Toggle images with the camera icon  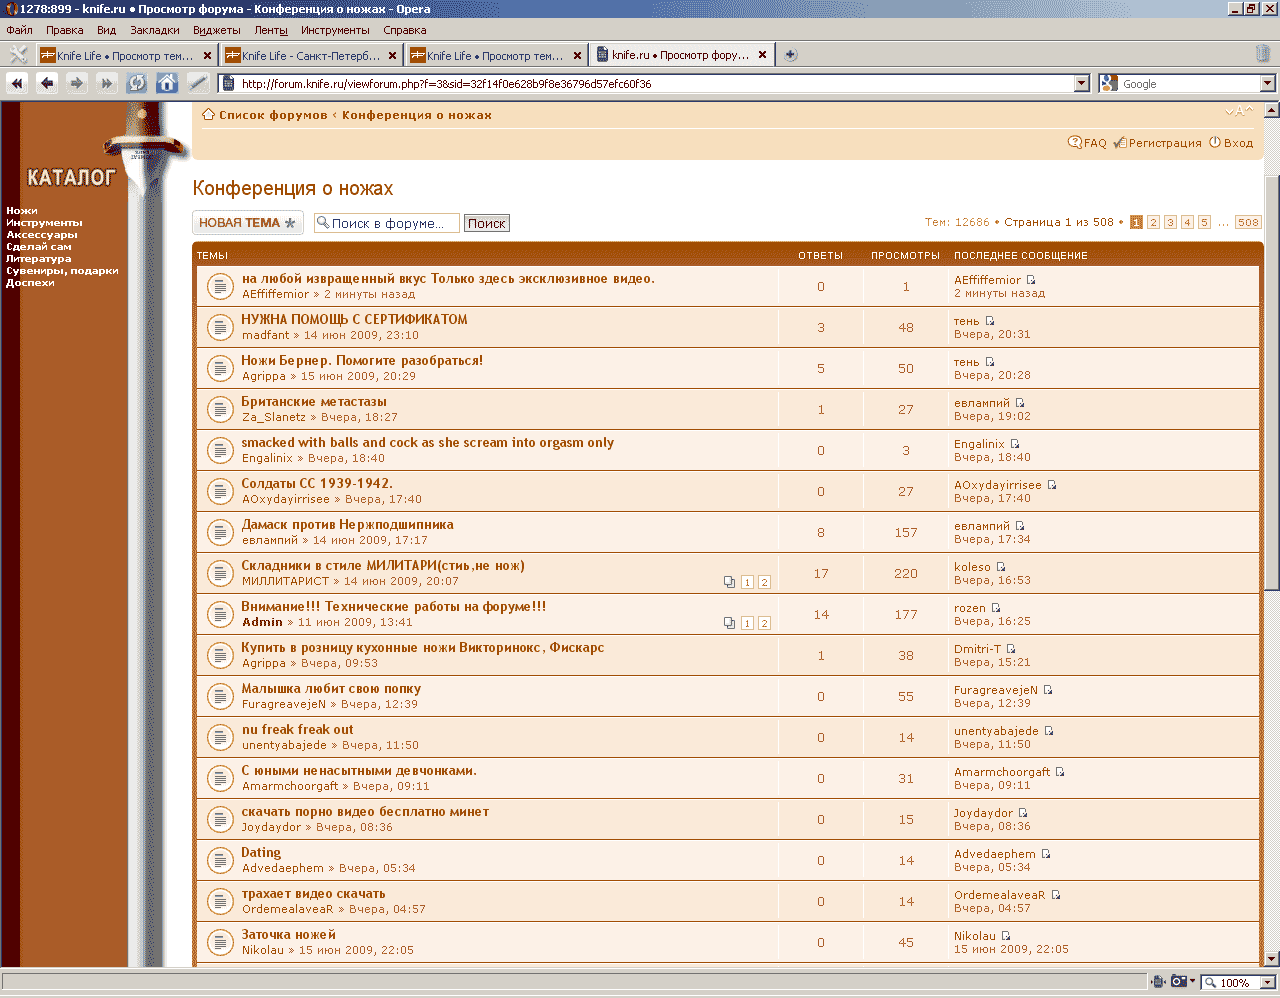coord(1180,982)
